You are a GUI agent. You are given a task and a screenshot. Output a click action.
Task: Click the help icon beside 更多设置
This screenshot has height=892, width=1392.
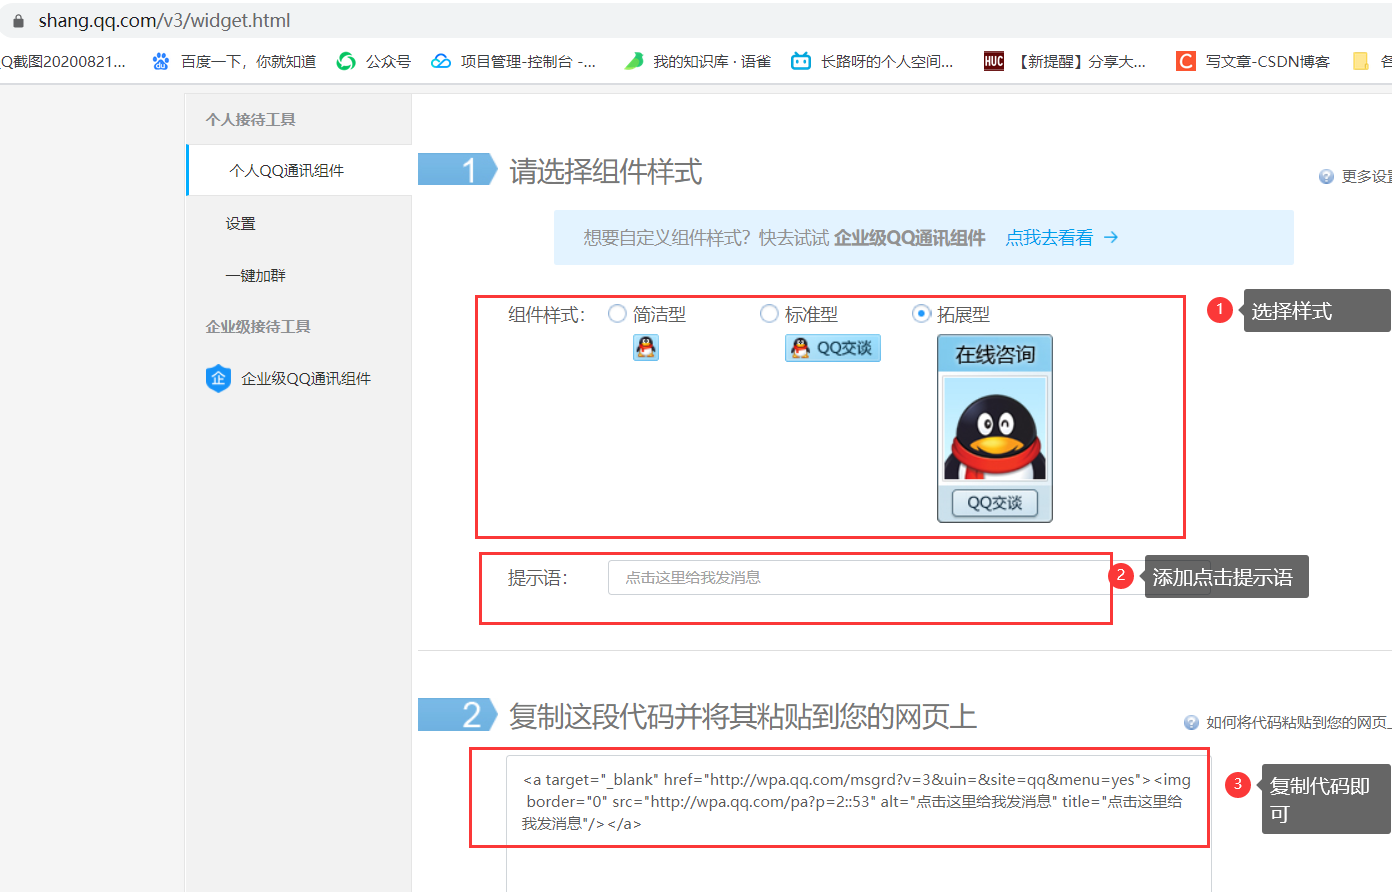tap(1327, 177)
